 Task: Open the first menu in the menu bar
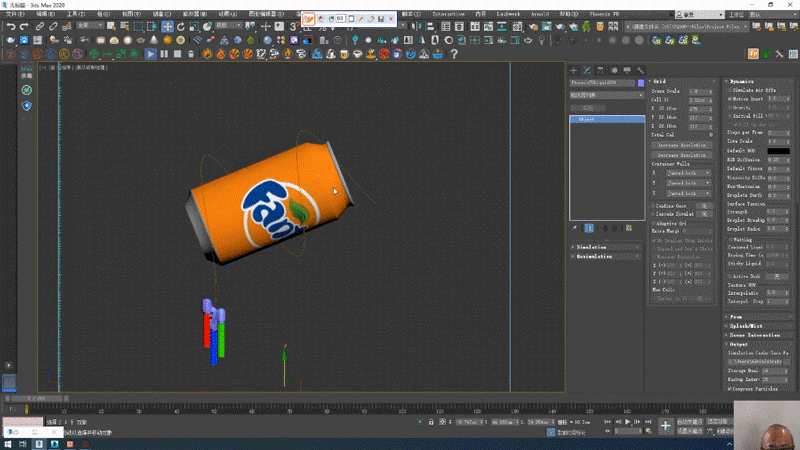pos(15,14)
